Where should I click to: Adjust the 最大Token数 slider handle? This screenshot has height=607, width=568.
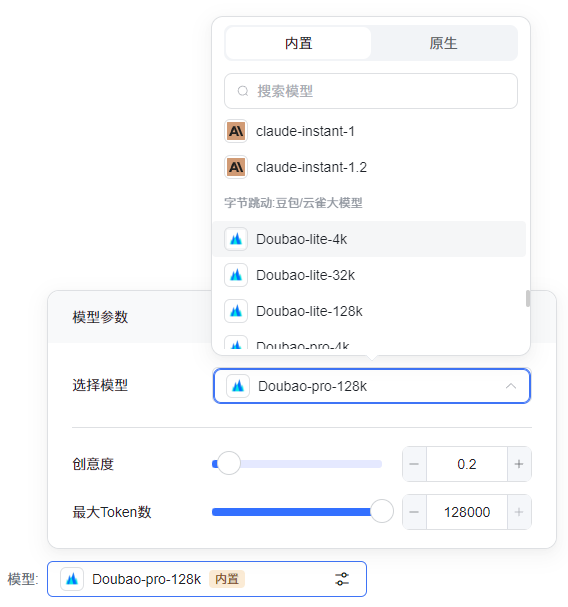click(382, 511)
